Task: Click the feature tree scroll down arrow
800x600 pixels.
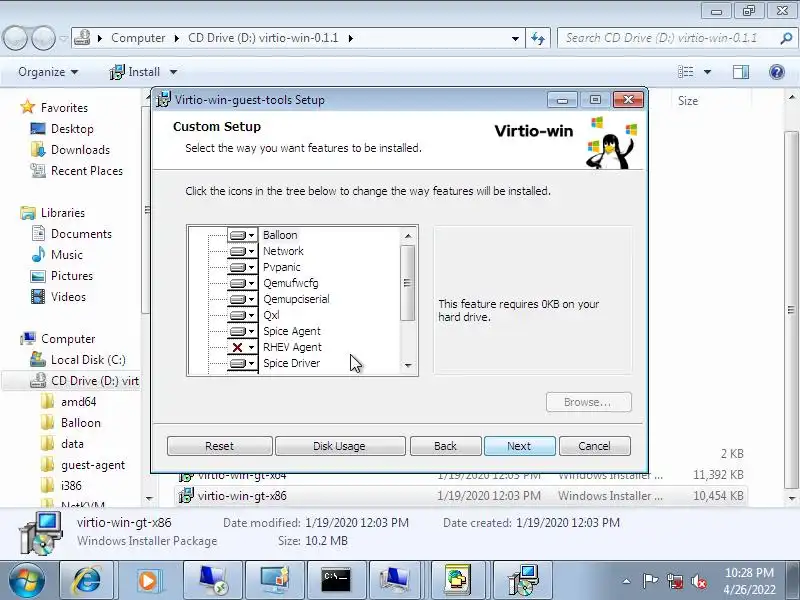Action: [x=408, y=365]
